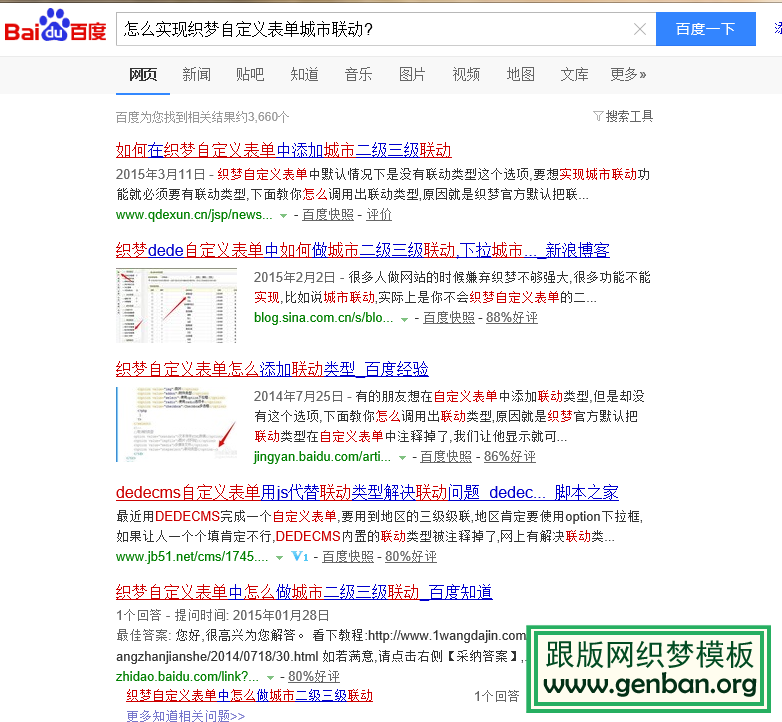Open the 贴吧 tab
The height and width of the screenshot is (722, 782).
coord(250,75)
